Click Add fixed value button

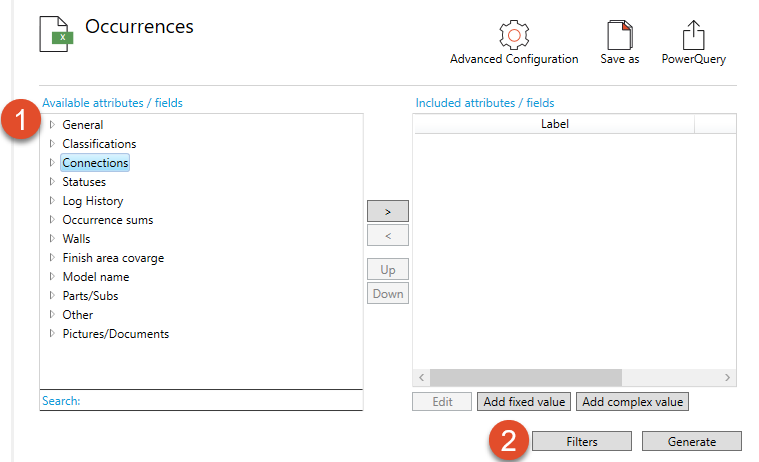click(524, 402)
